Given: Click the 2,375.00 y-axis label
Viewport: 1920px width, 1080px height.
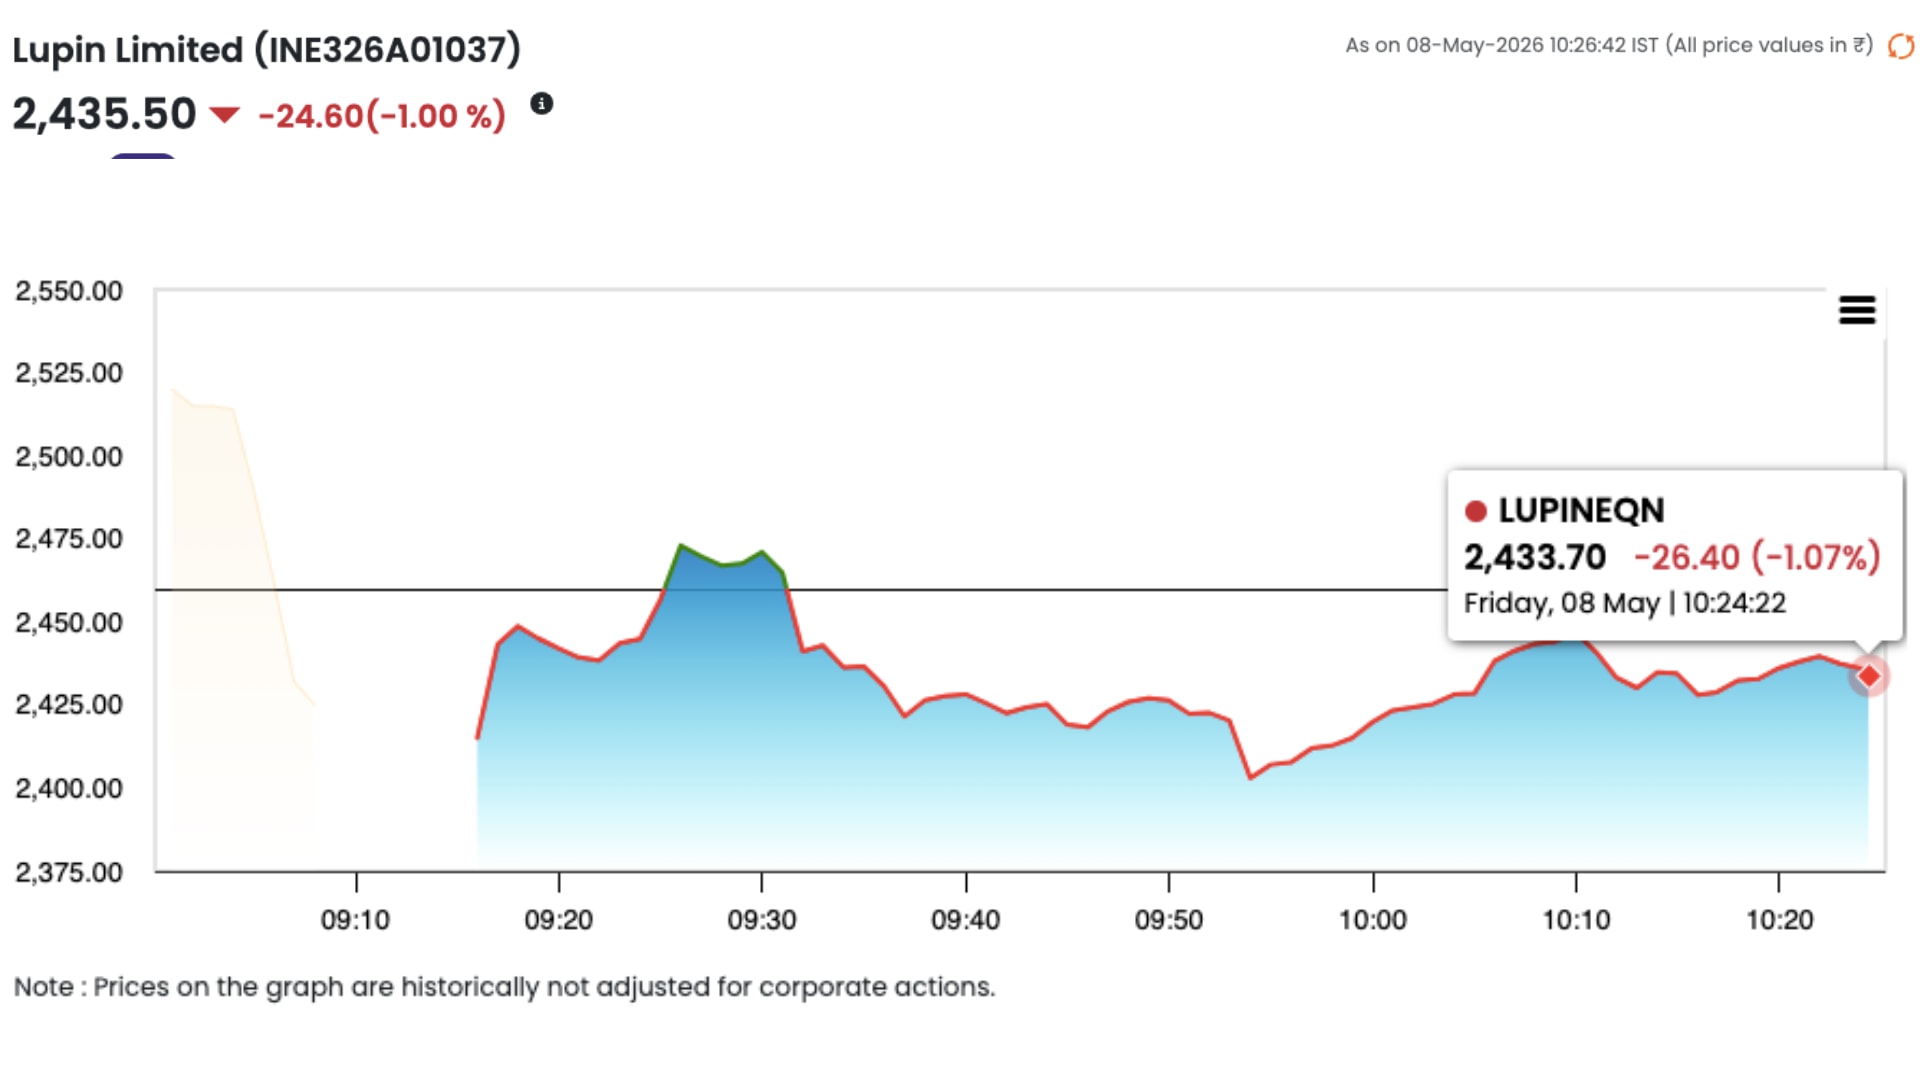Looking at the screenshot, I should point(69,872).
